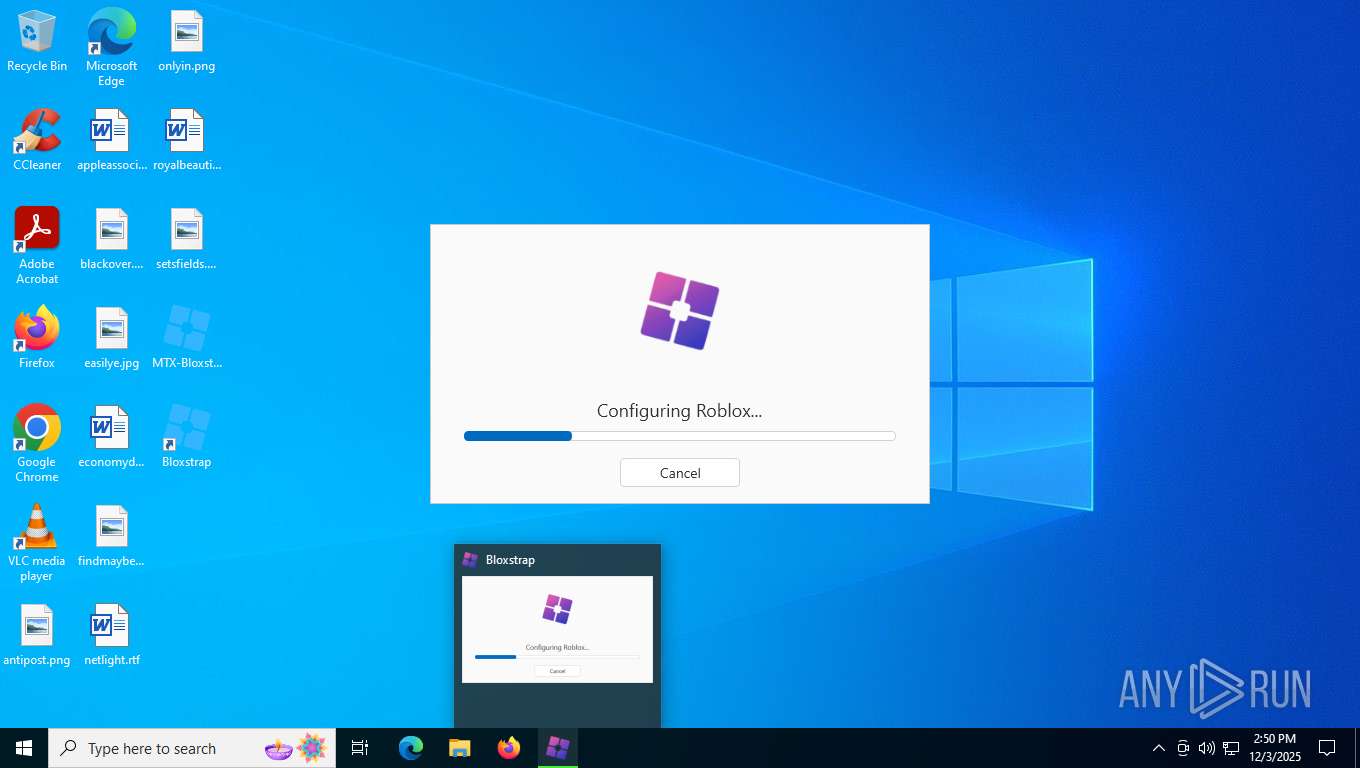Open the network status tray icon
Viewport: 1360px width, 768px height.
[x=1231, y=748]
